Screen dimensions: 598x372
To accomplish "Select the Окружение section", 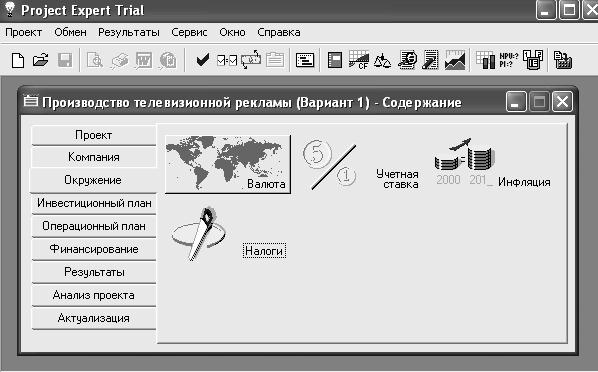I will tap(93, 180).
